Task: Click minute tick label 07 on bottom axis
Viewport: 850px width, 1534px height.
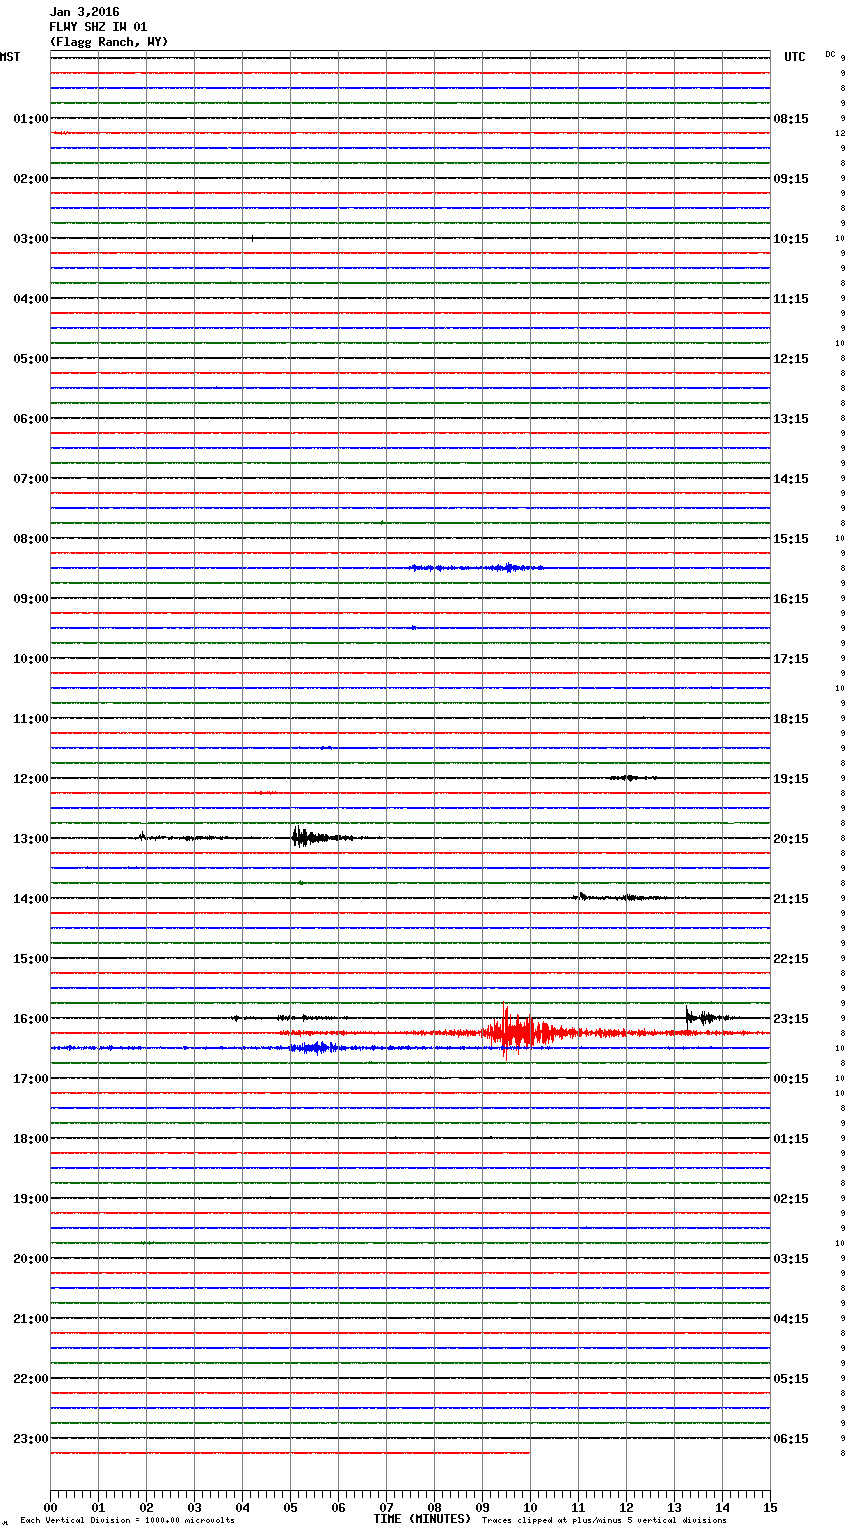Action: pyautogui.click(x=386, y=1507)
